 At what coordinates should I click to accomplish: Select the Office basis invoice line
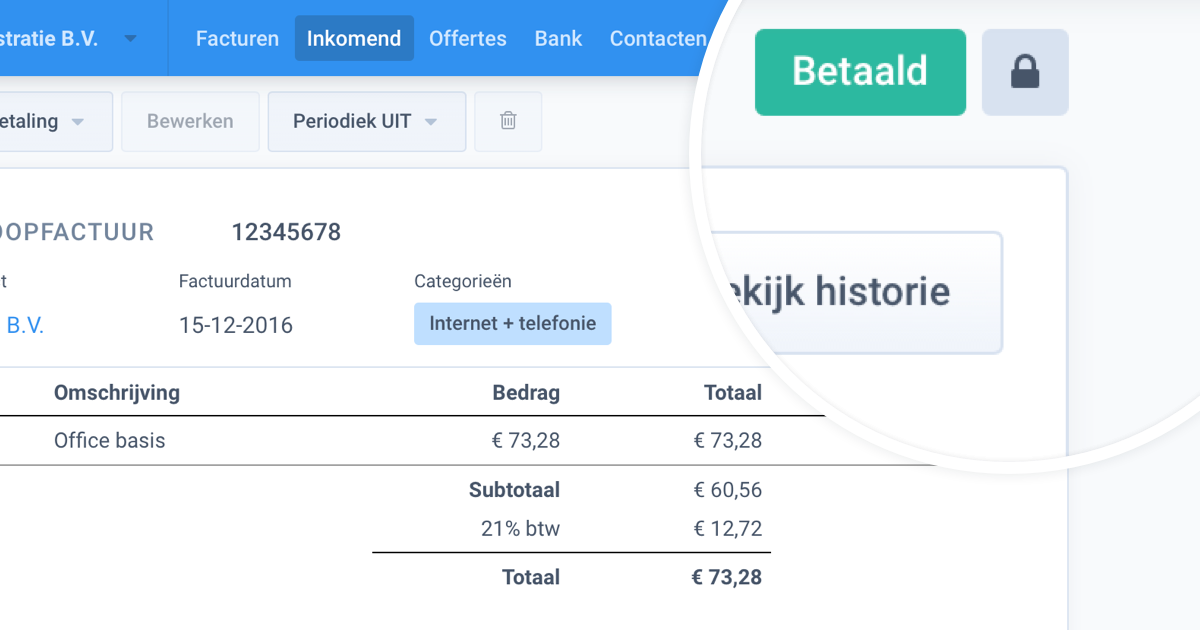click(x=109, y=440)
